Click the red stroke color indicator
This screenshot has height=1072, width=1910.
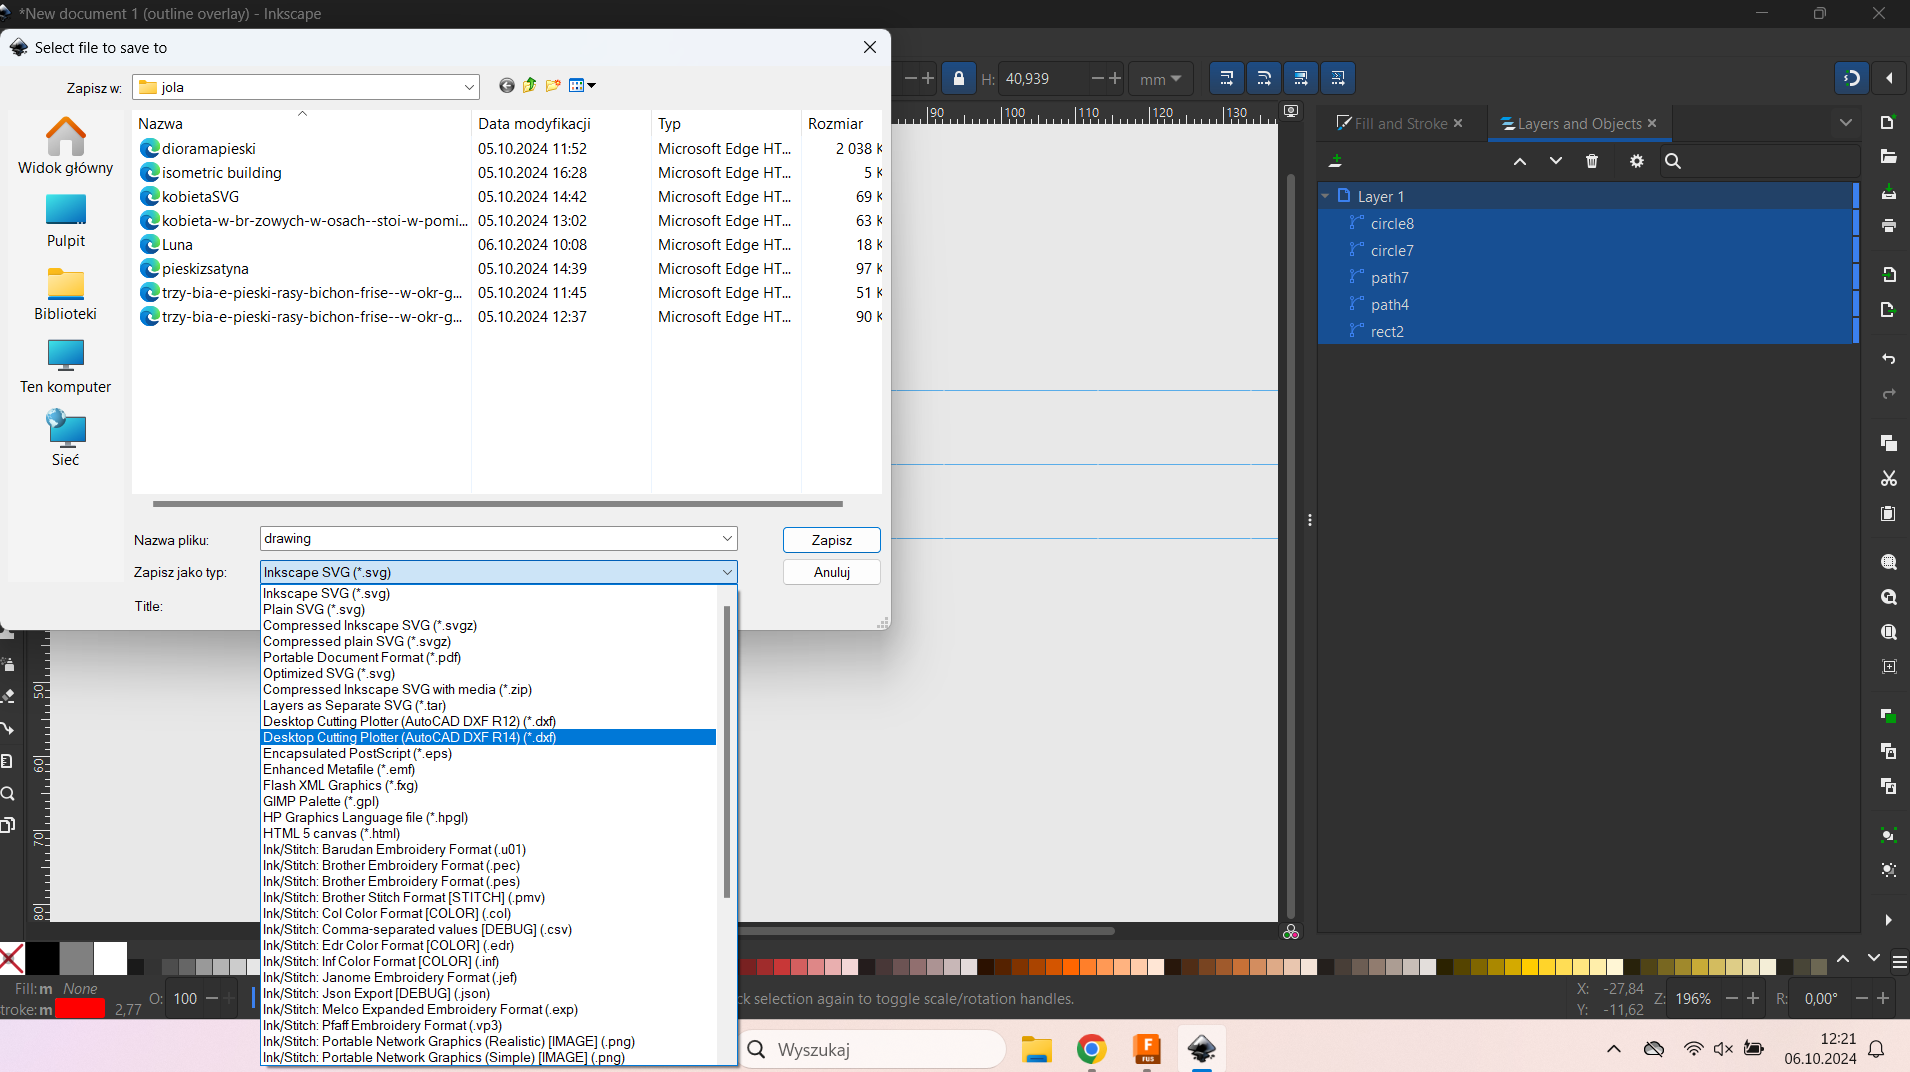pyautogui.click(x=80, y=1009)
